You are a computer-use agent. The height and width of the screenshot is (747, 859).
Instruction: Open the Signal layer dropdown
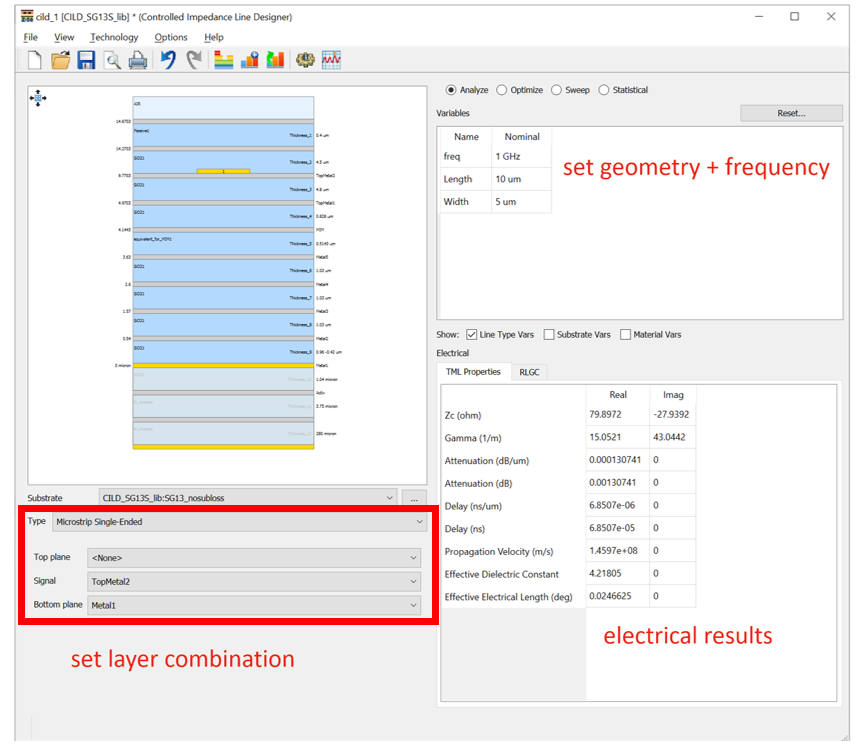[254, 582]
